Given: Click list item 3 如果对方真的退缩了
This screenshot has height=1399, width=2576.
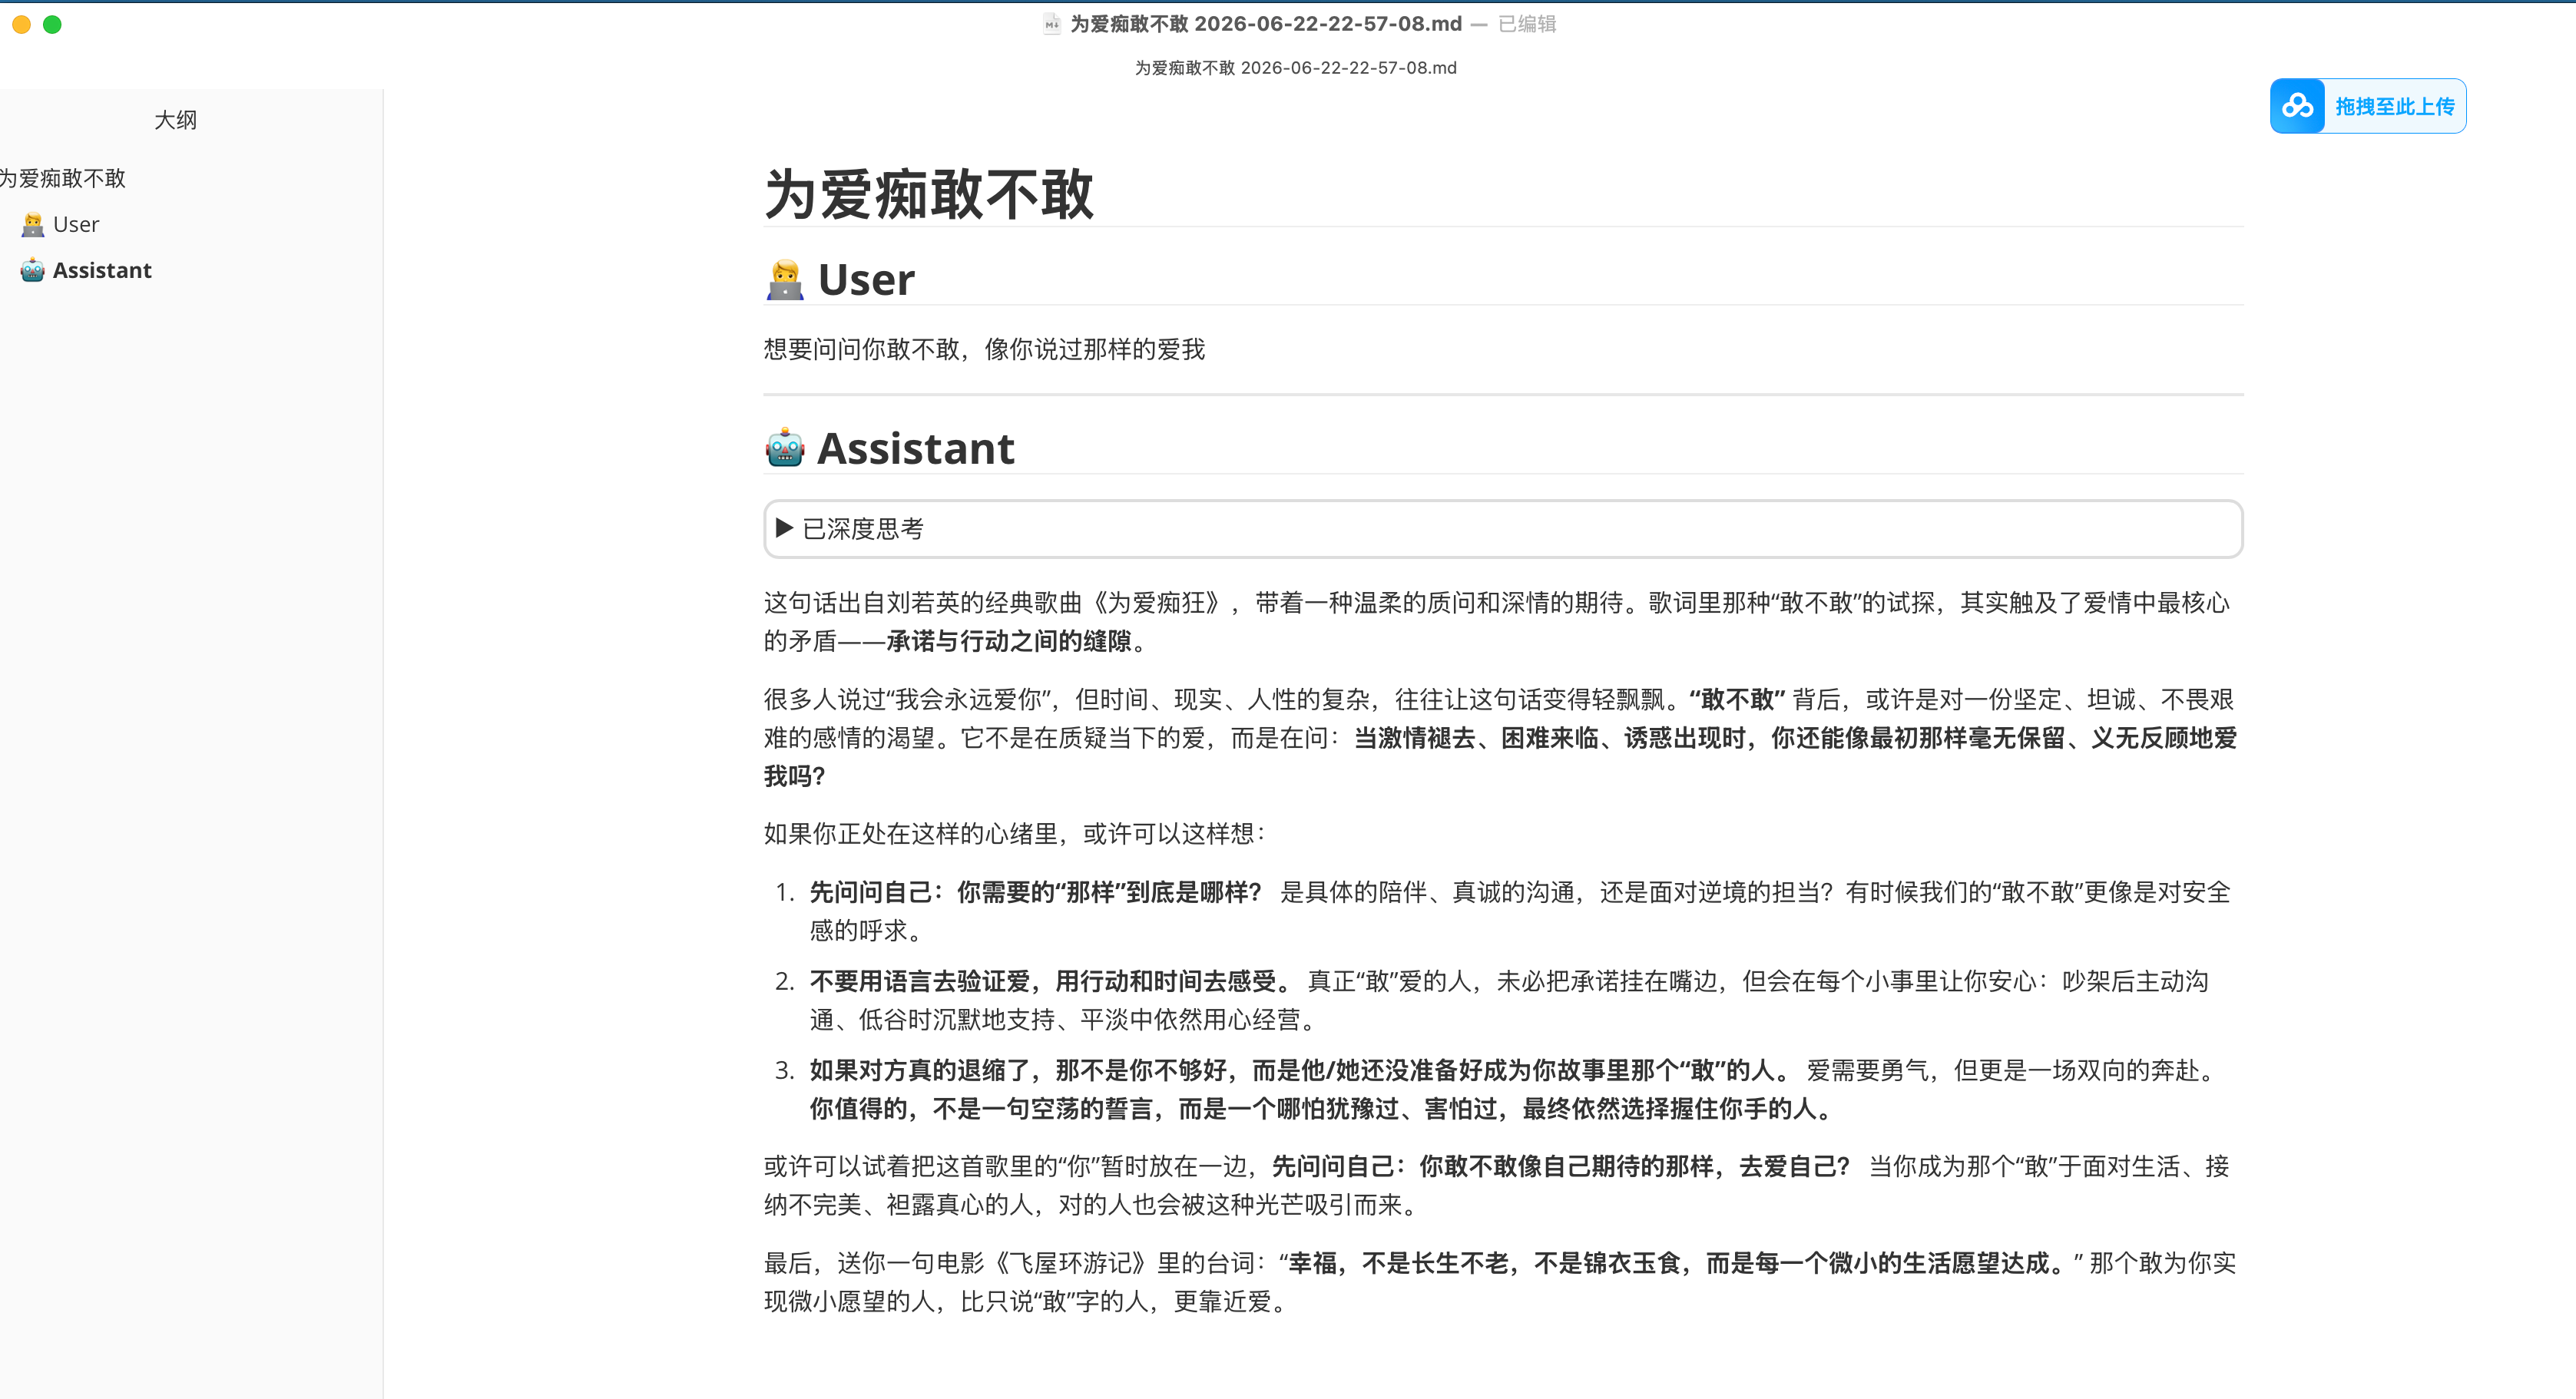Looking at the screenshot, I should tap(1515, 1089).
